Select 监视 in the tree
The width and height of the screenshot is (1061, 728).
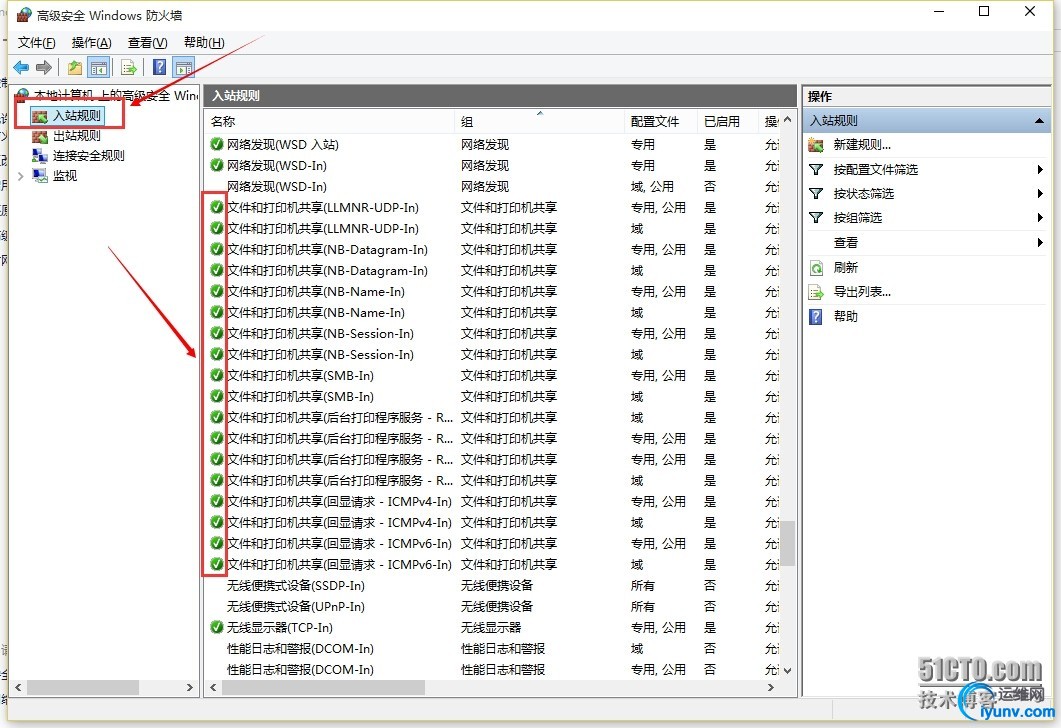tap(65, 176)
